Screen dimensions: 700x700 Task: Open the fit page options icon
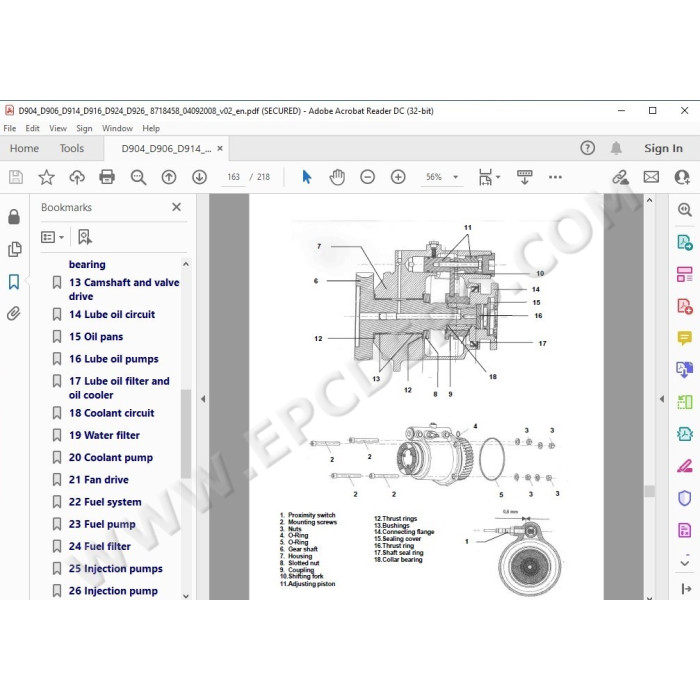tap(485, 177)
